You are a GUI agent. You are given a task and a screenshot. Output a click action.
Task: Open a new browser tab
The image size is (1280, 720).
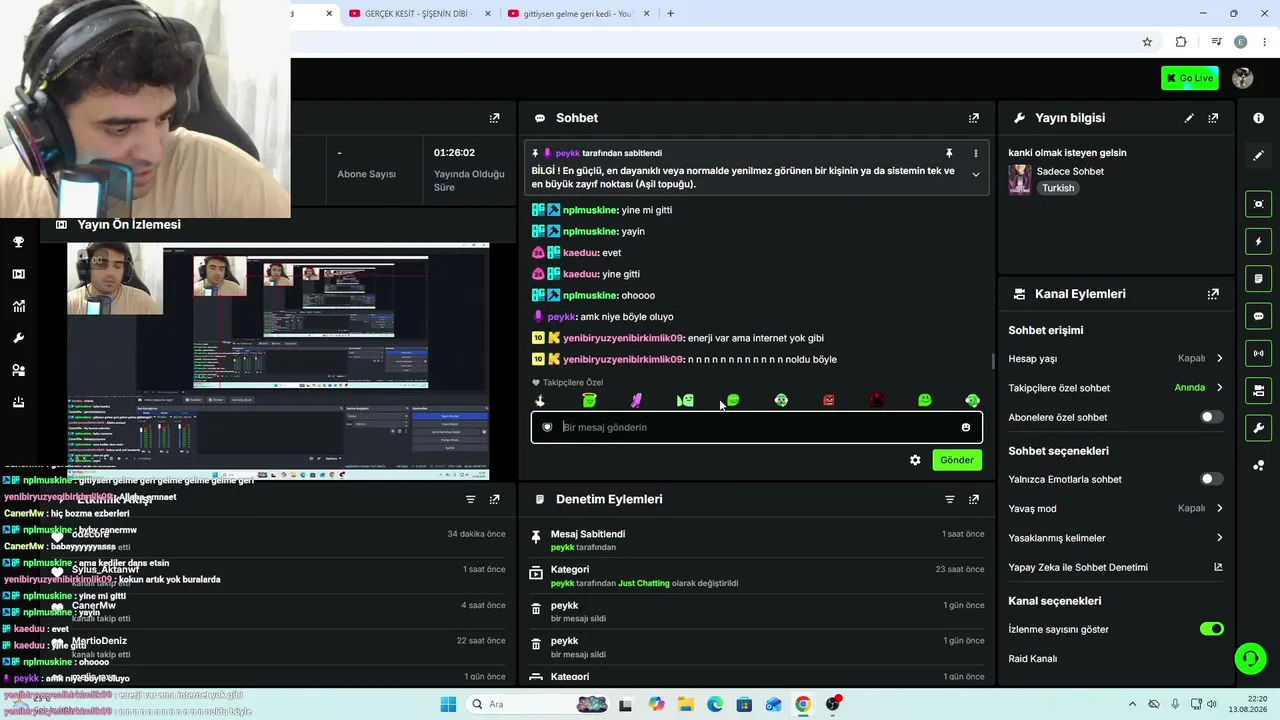pos(670,13)
